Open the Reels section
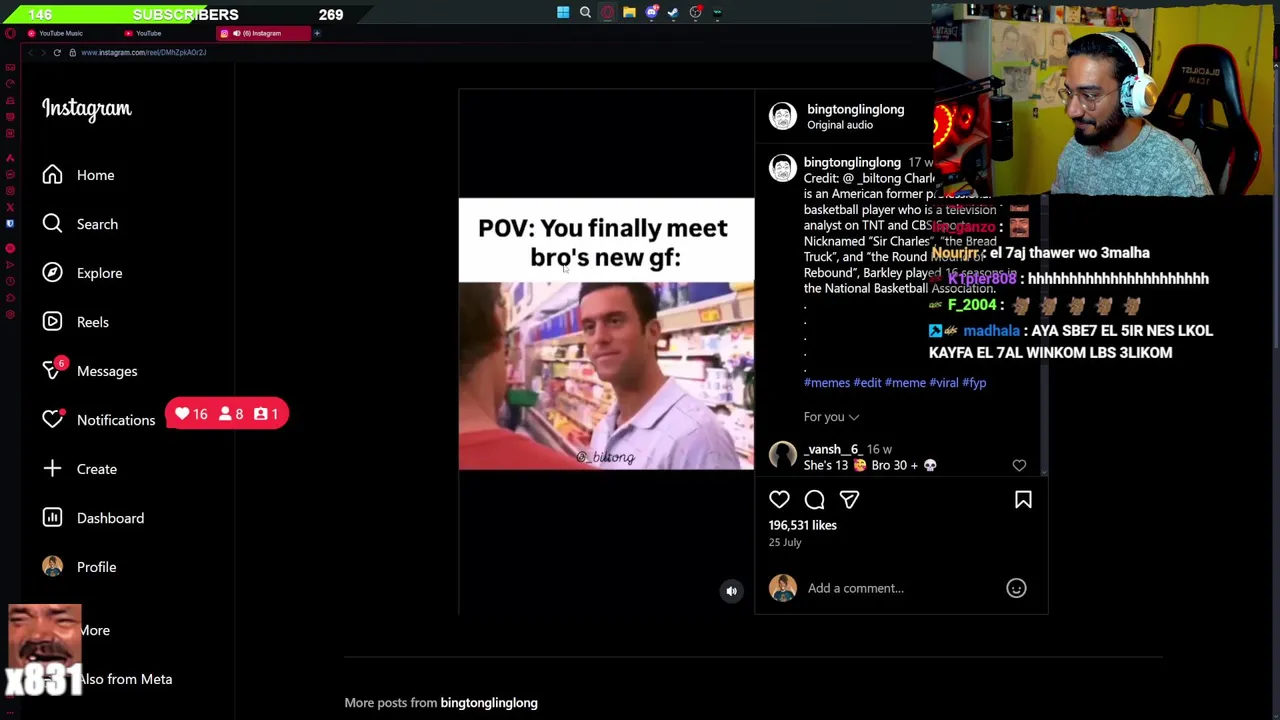 click(76, 322)
